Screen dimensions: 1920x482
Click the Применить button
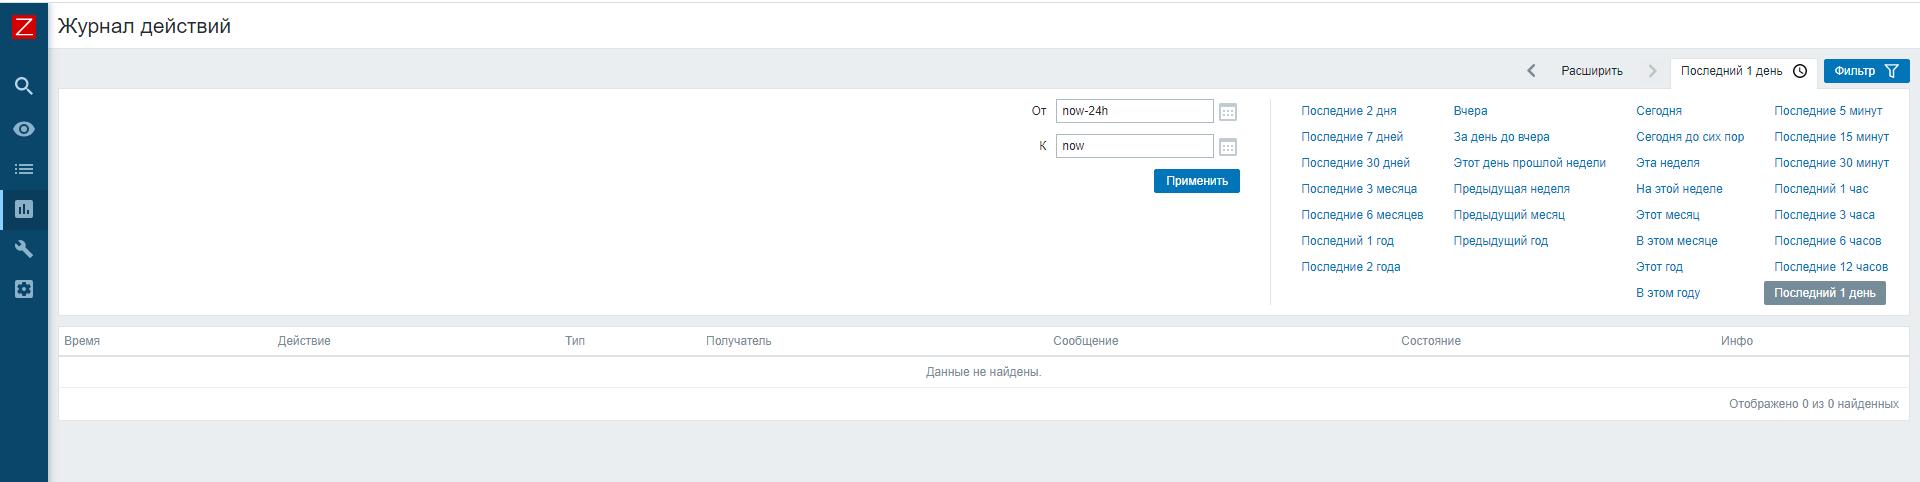coord(1197,181)
